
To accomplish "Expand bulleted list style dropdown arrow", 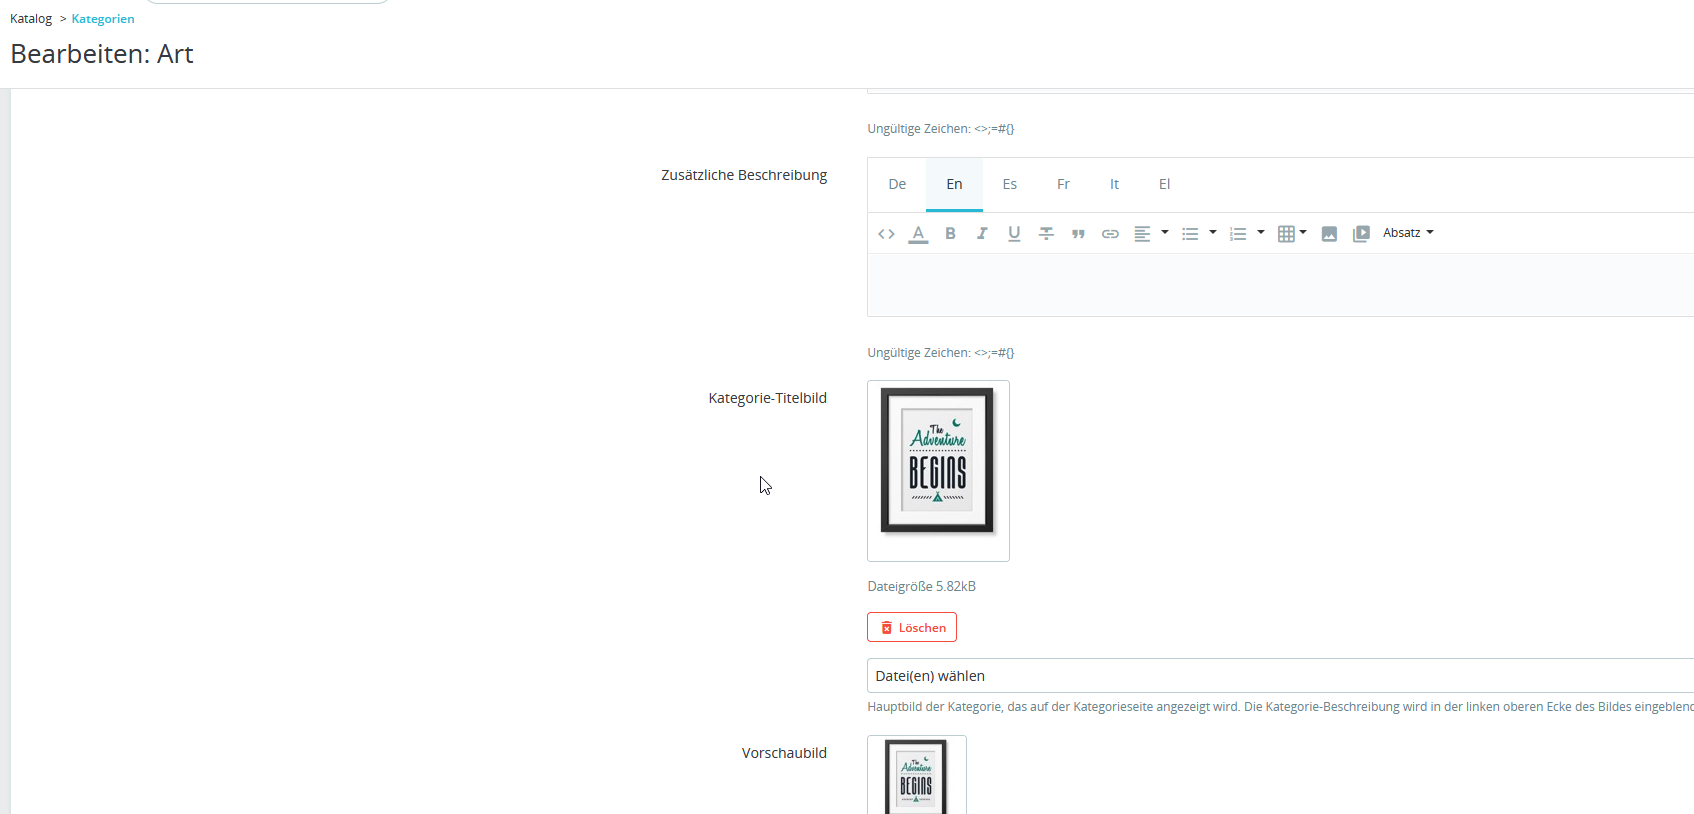I will point(1213,233).
